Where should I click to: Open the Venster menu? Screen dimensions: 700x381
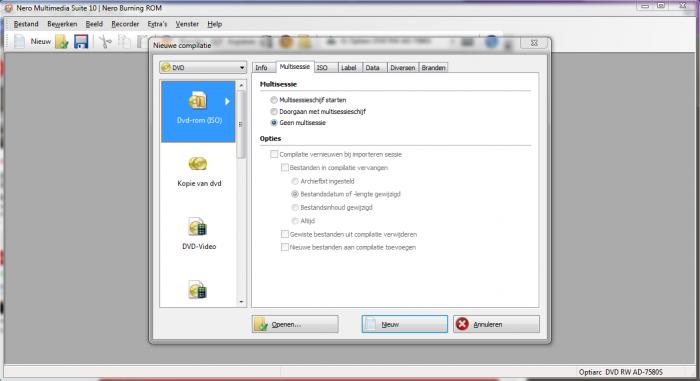[x=187, y=24]
